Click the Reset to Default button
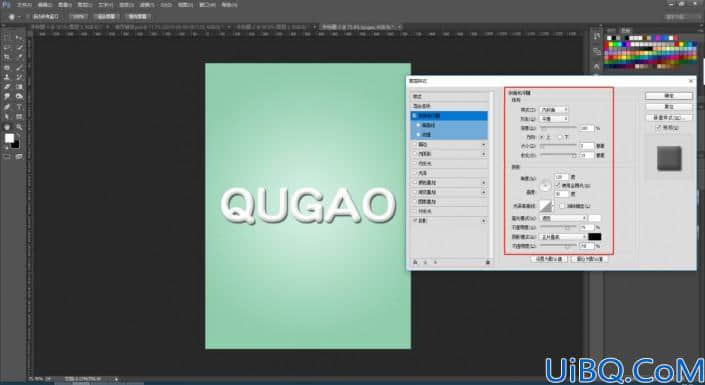 [x=589, y=259]
